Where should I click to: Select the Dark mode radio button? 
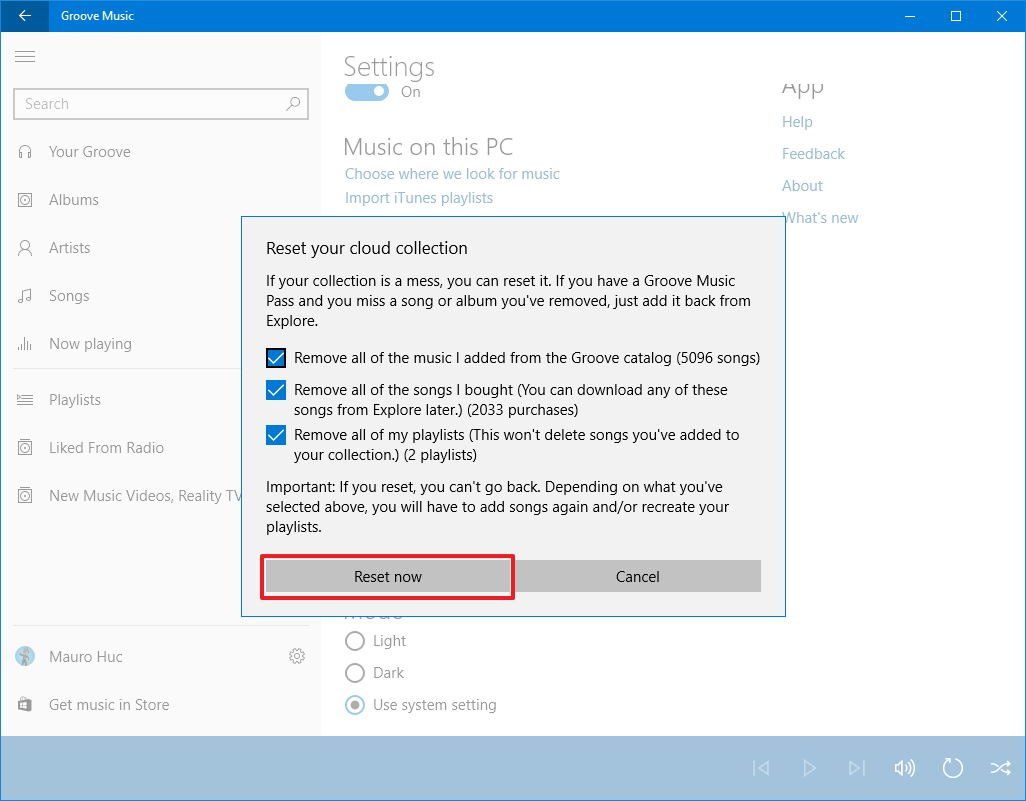[355, 673]
